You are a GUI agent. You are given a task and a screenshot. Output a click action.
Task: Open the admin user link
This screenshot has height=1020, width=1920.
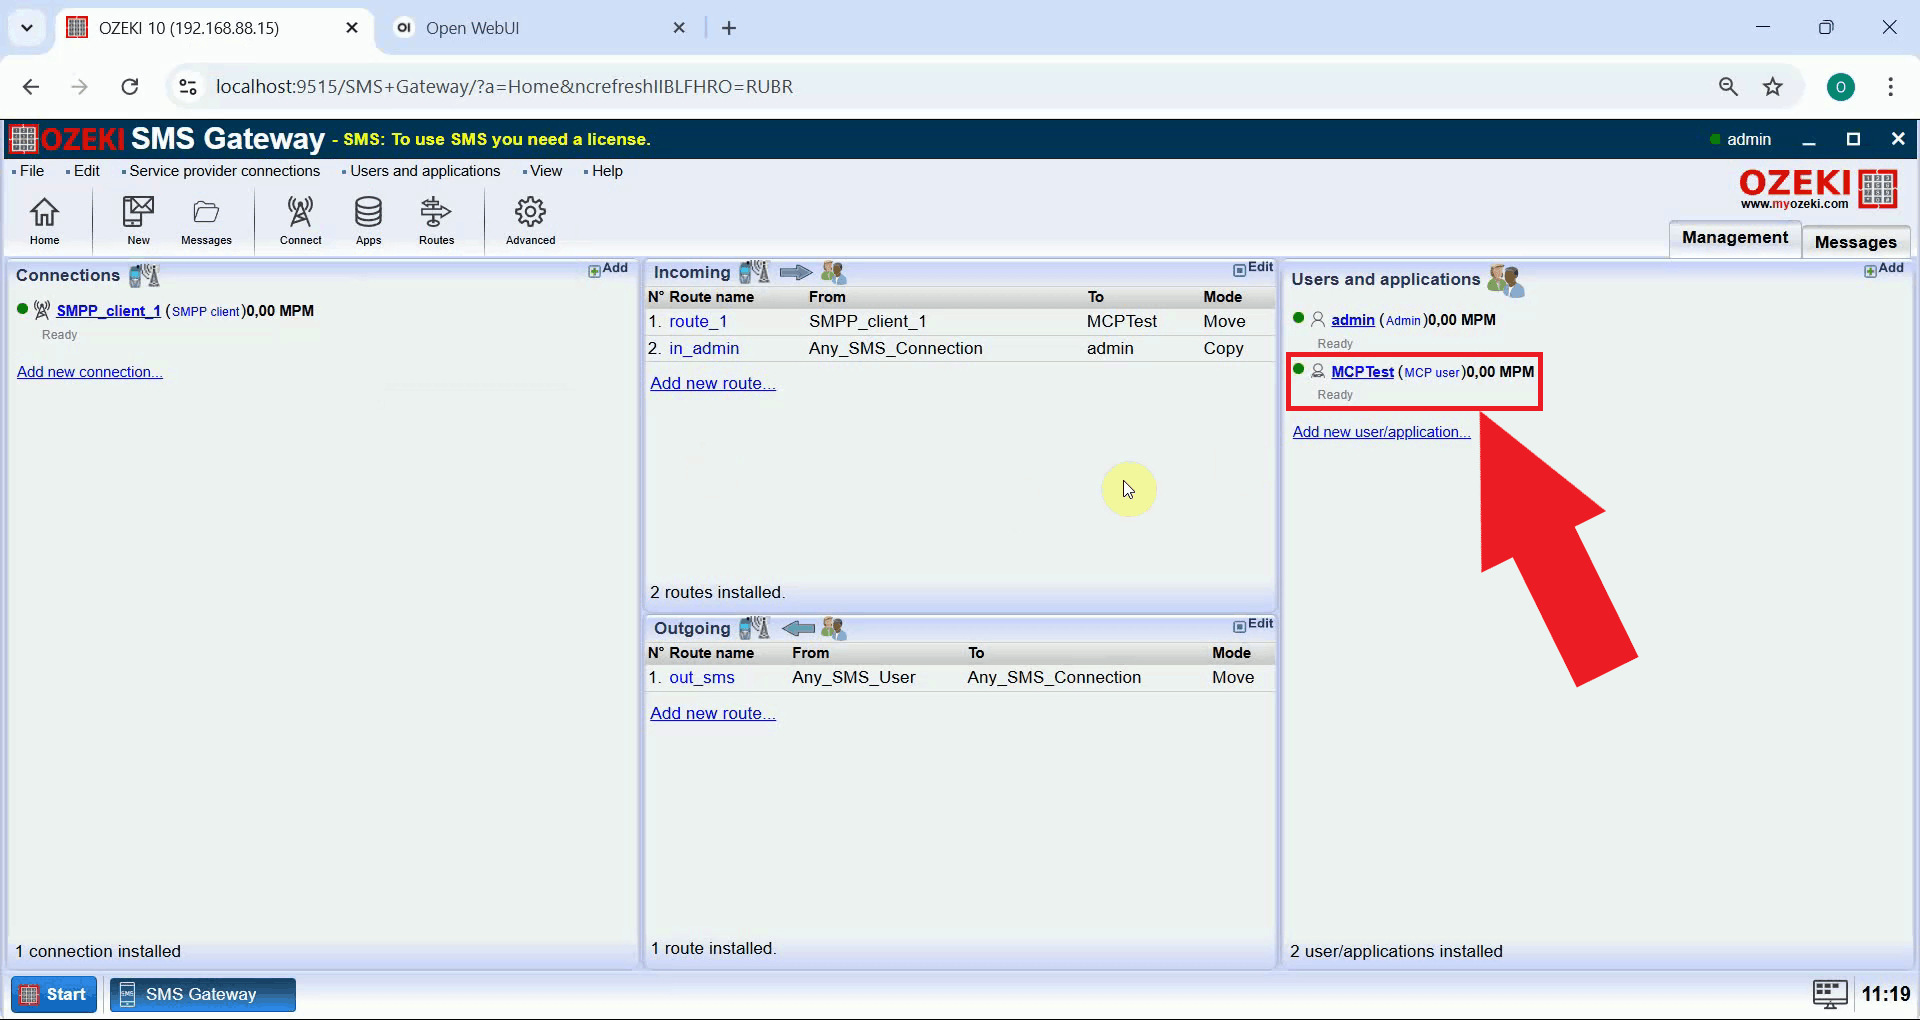coord(1352,320)
